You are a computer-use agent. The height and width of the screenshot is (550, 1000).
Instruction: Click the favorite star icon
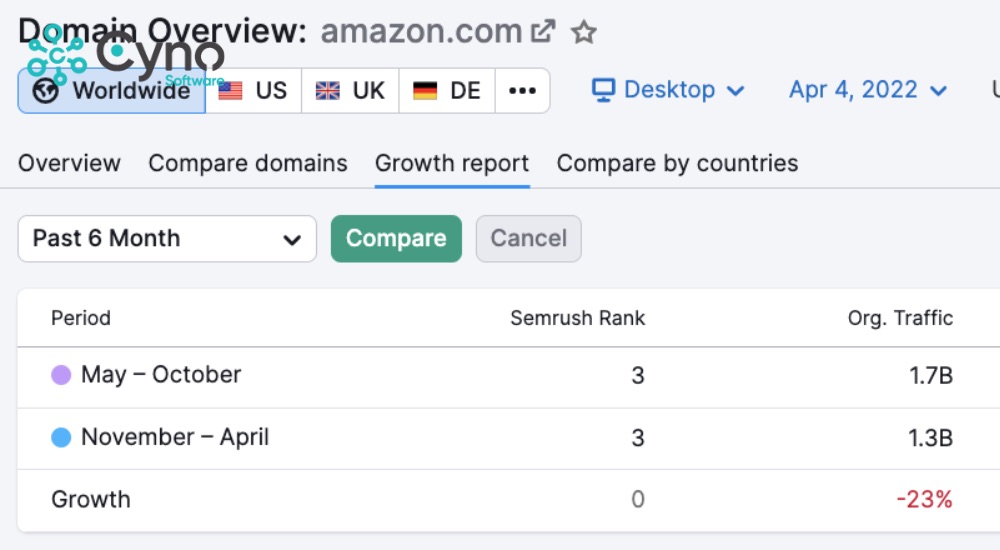[x=584, y=32]
